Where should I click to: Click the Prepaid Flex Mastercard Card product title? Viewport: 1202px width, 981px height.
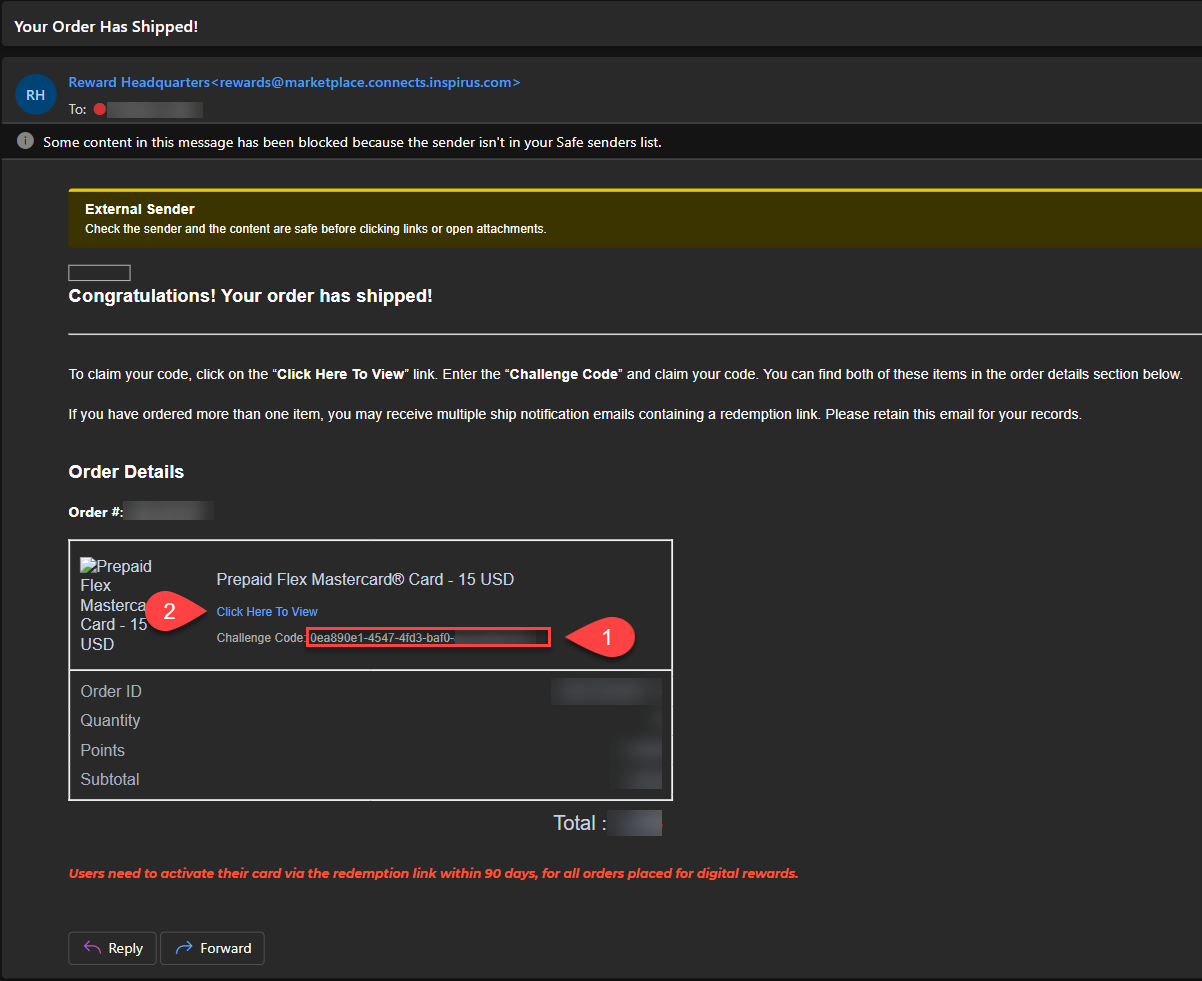(x=365, y=580)
